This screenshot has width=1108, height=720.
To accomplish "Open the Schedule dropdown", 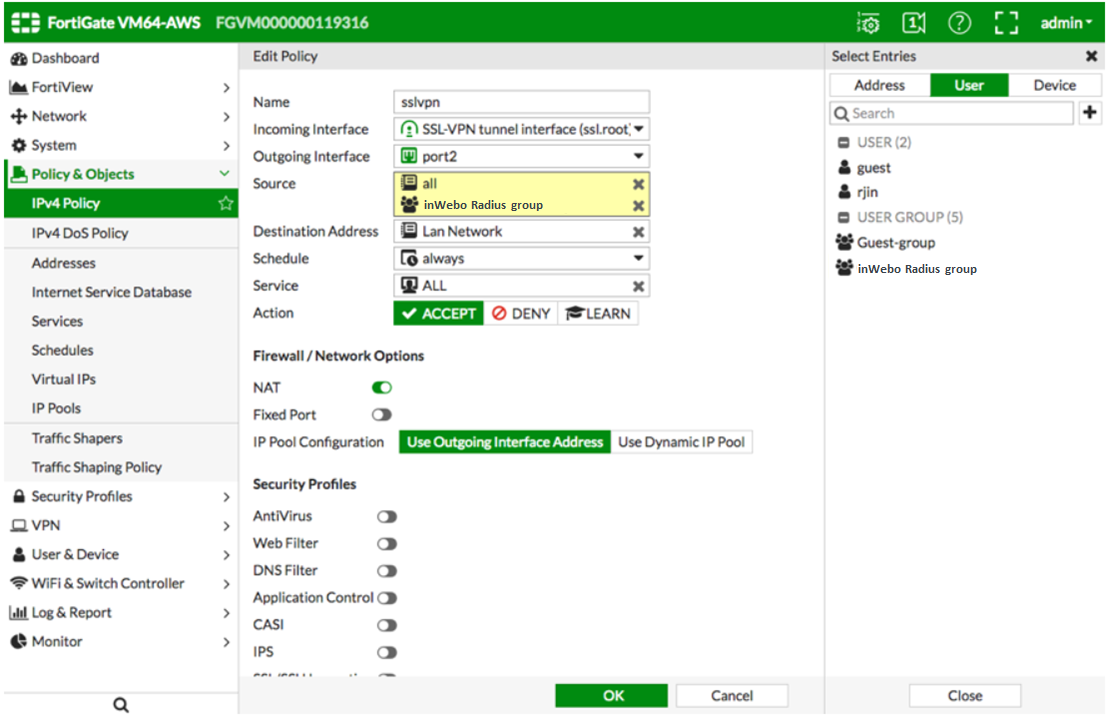I will 638,259.
